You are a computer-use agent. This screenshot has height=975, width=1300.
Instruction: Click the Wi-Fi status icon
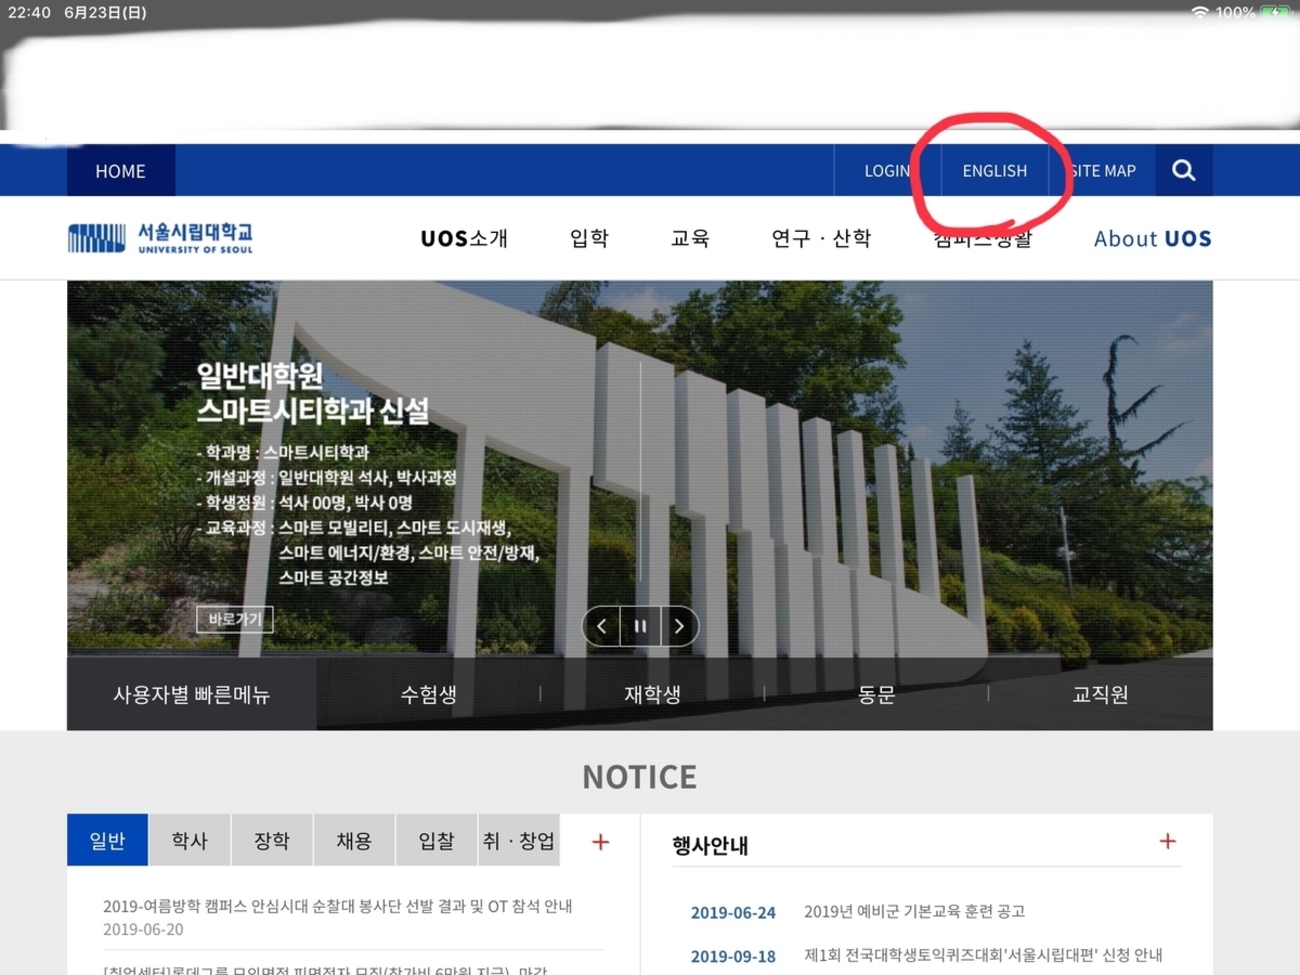1200,12
